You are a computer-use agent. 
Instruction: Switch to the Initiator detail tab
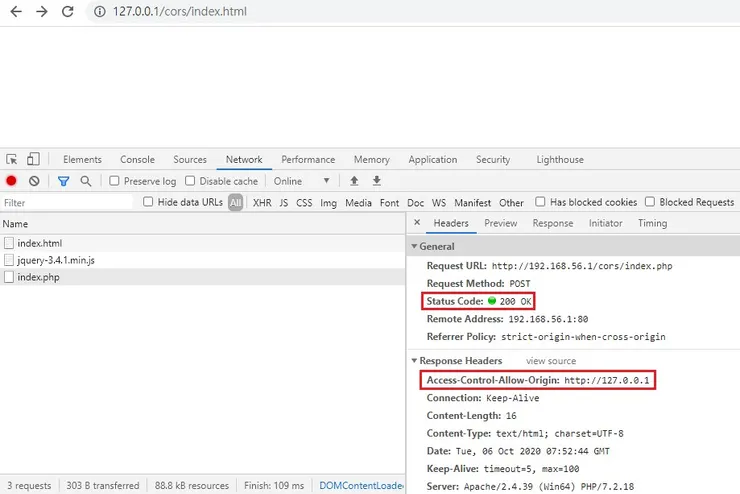pyautogui.click(x=605, y=223)
